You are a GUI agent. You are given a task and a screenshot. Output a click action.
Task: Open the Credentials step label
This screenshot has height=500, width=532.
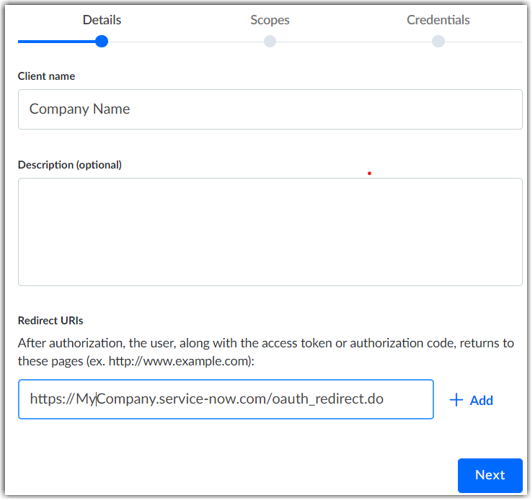pos(438,20)
